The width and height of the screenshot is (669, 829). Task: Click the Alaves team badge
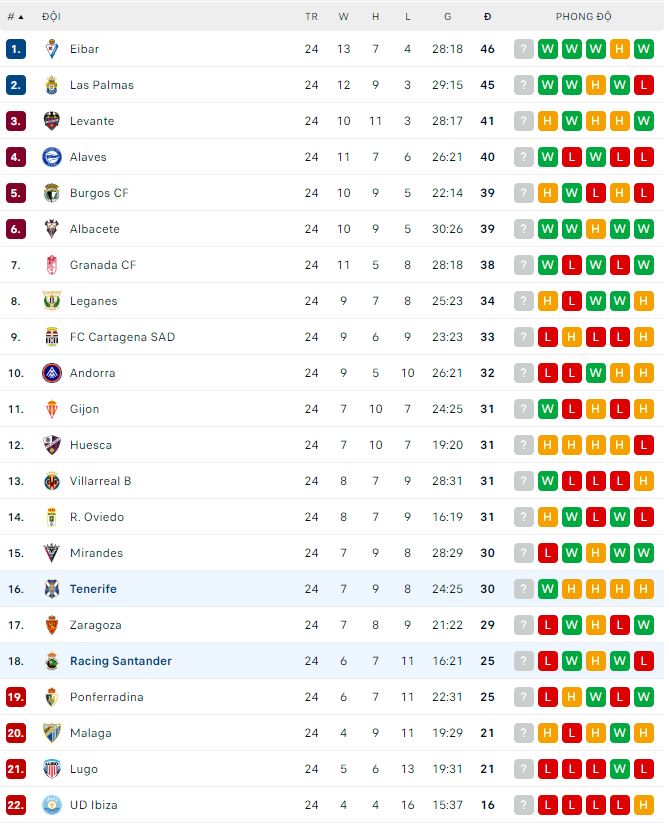tap(52, 157)
